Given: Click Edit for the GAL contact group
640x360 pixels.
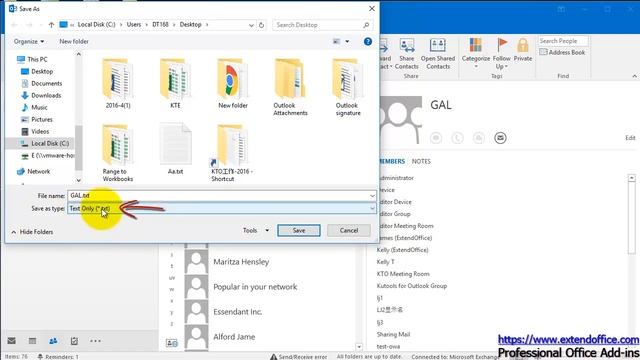Looking at the screenshot, I should pyautogui.click(x=630, y=138).
